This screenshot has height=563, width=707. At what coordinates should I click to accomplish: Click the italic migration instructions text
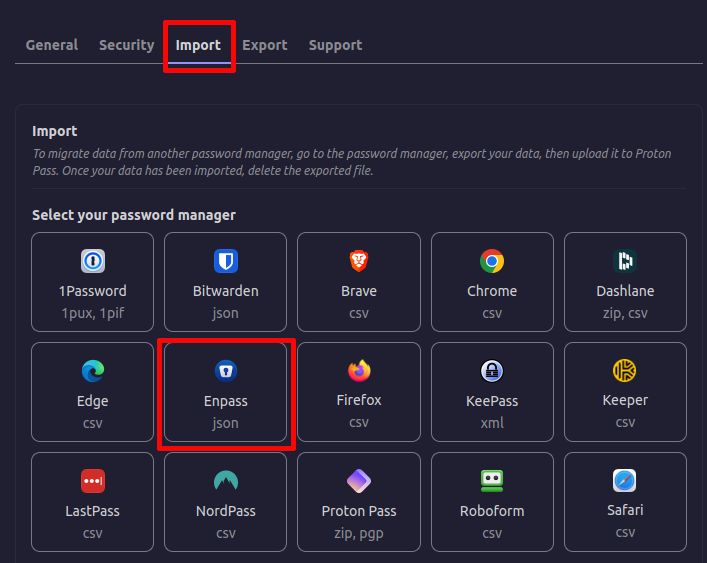[352, 162]
